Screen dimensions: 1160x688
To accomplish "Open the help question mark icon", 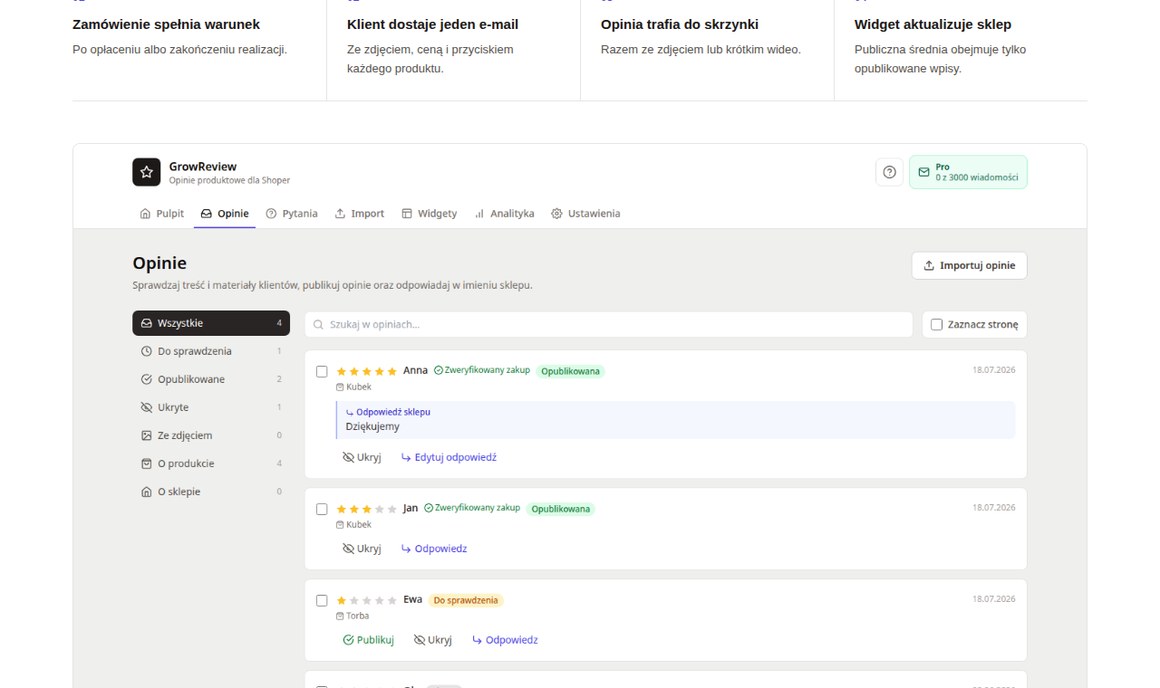I will 889,172.
